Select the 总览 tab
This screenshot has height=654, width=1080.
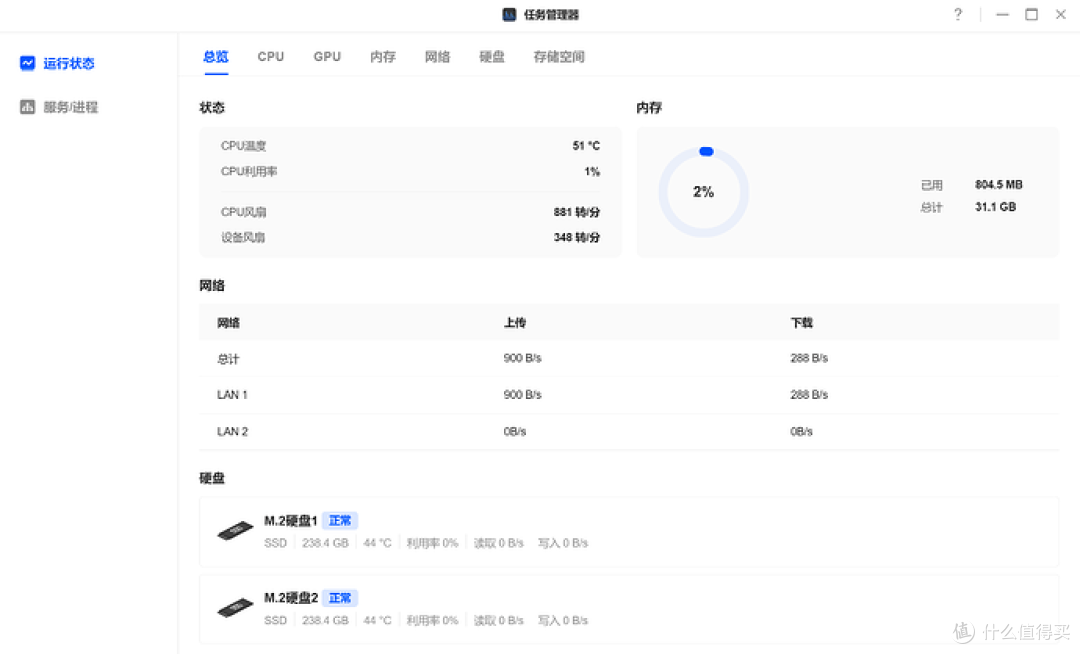point(214,57)
